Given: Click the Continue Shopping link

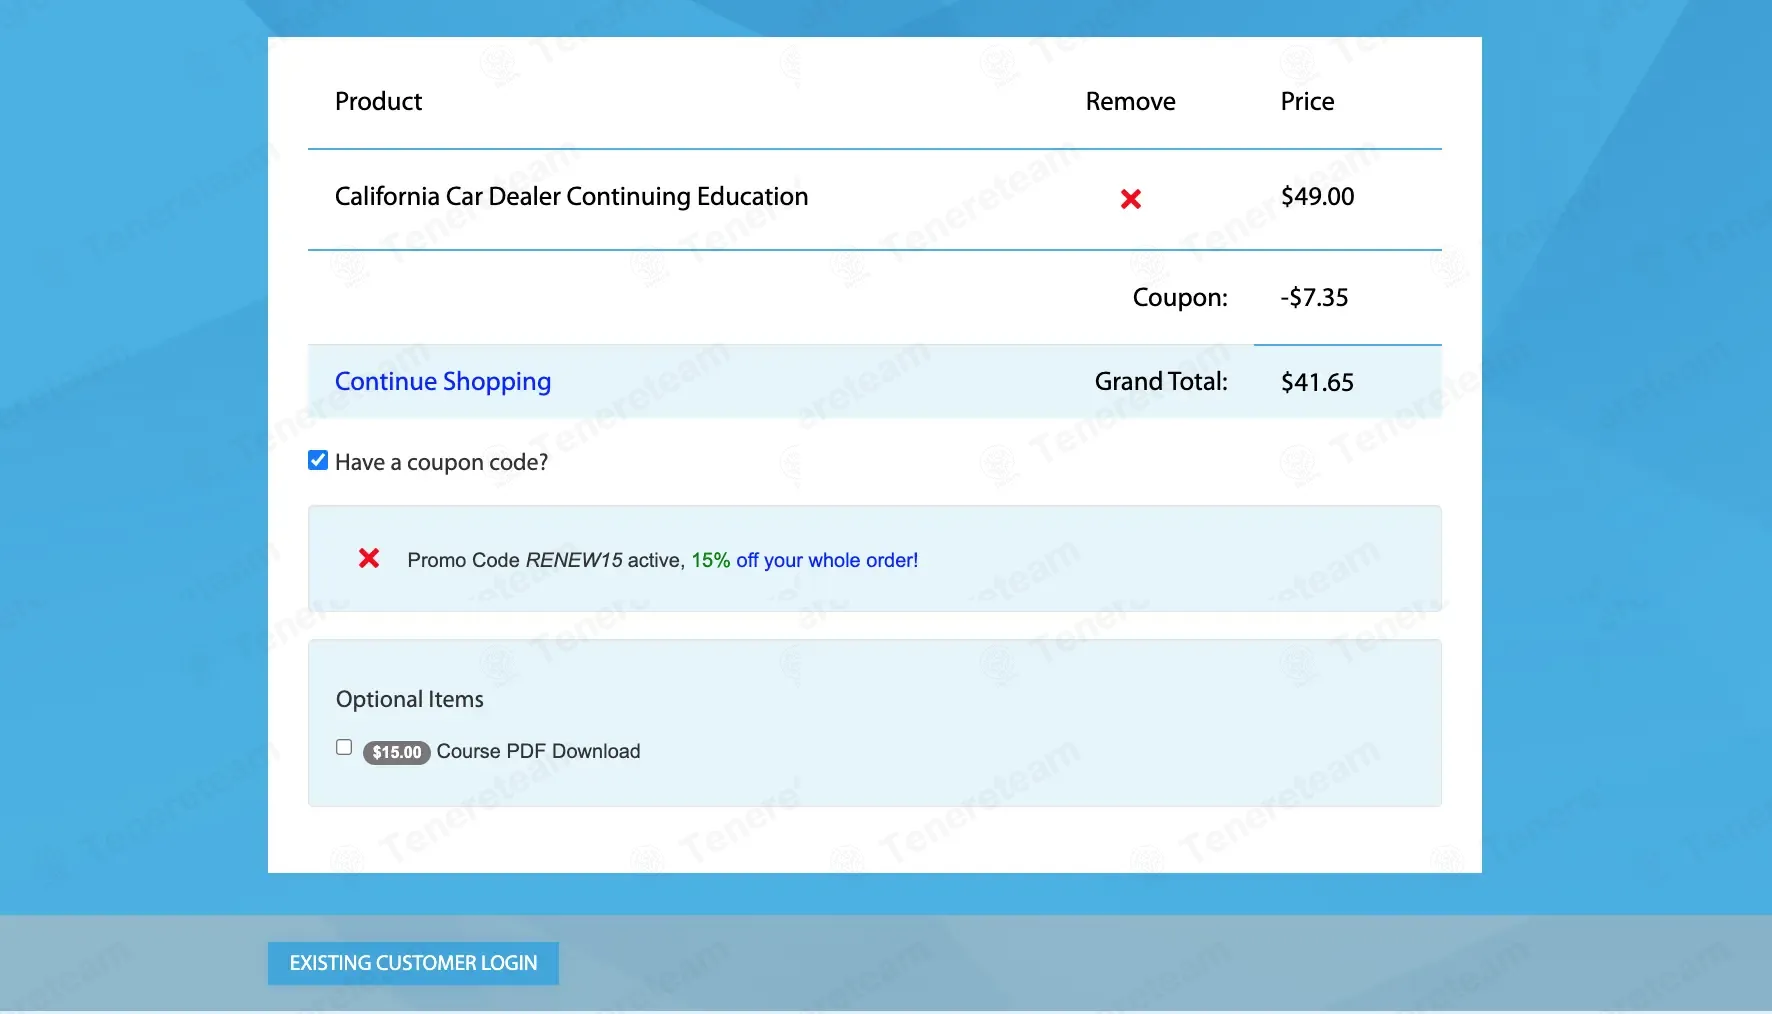Looking at the screenshot, I should pos(442,381).
